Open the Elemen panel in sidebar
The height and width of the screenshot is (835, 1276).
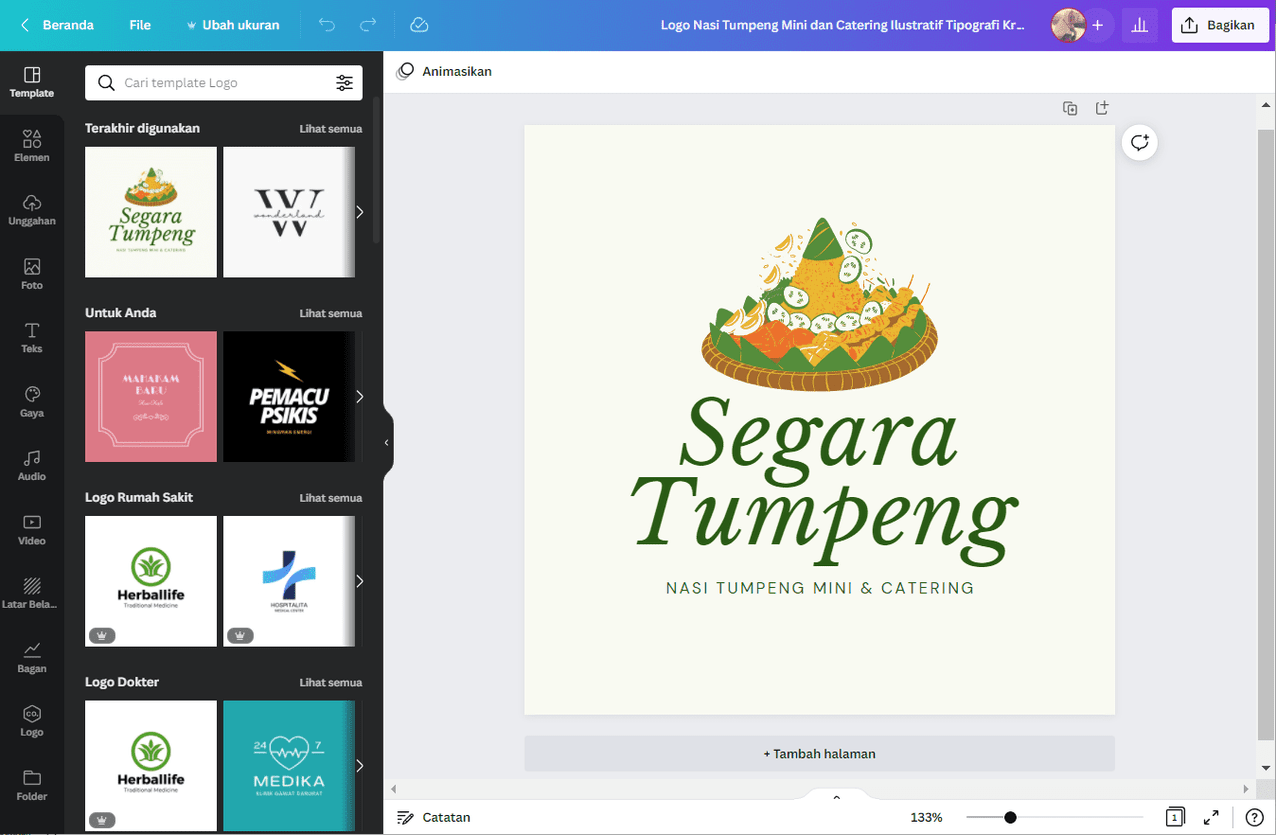tap(32, 146)
